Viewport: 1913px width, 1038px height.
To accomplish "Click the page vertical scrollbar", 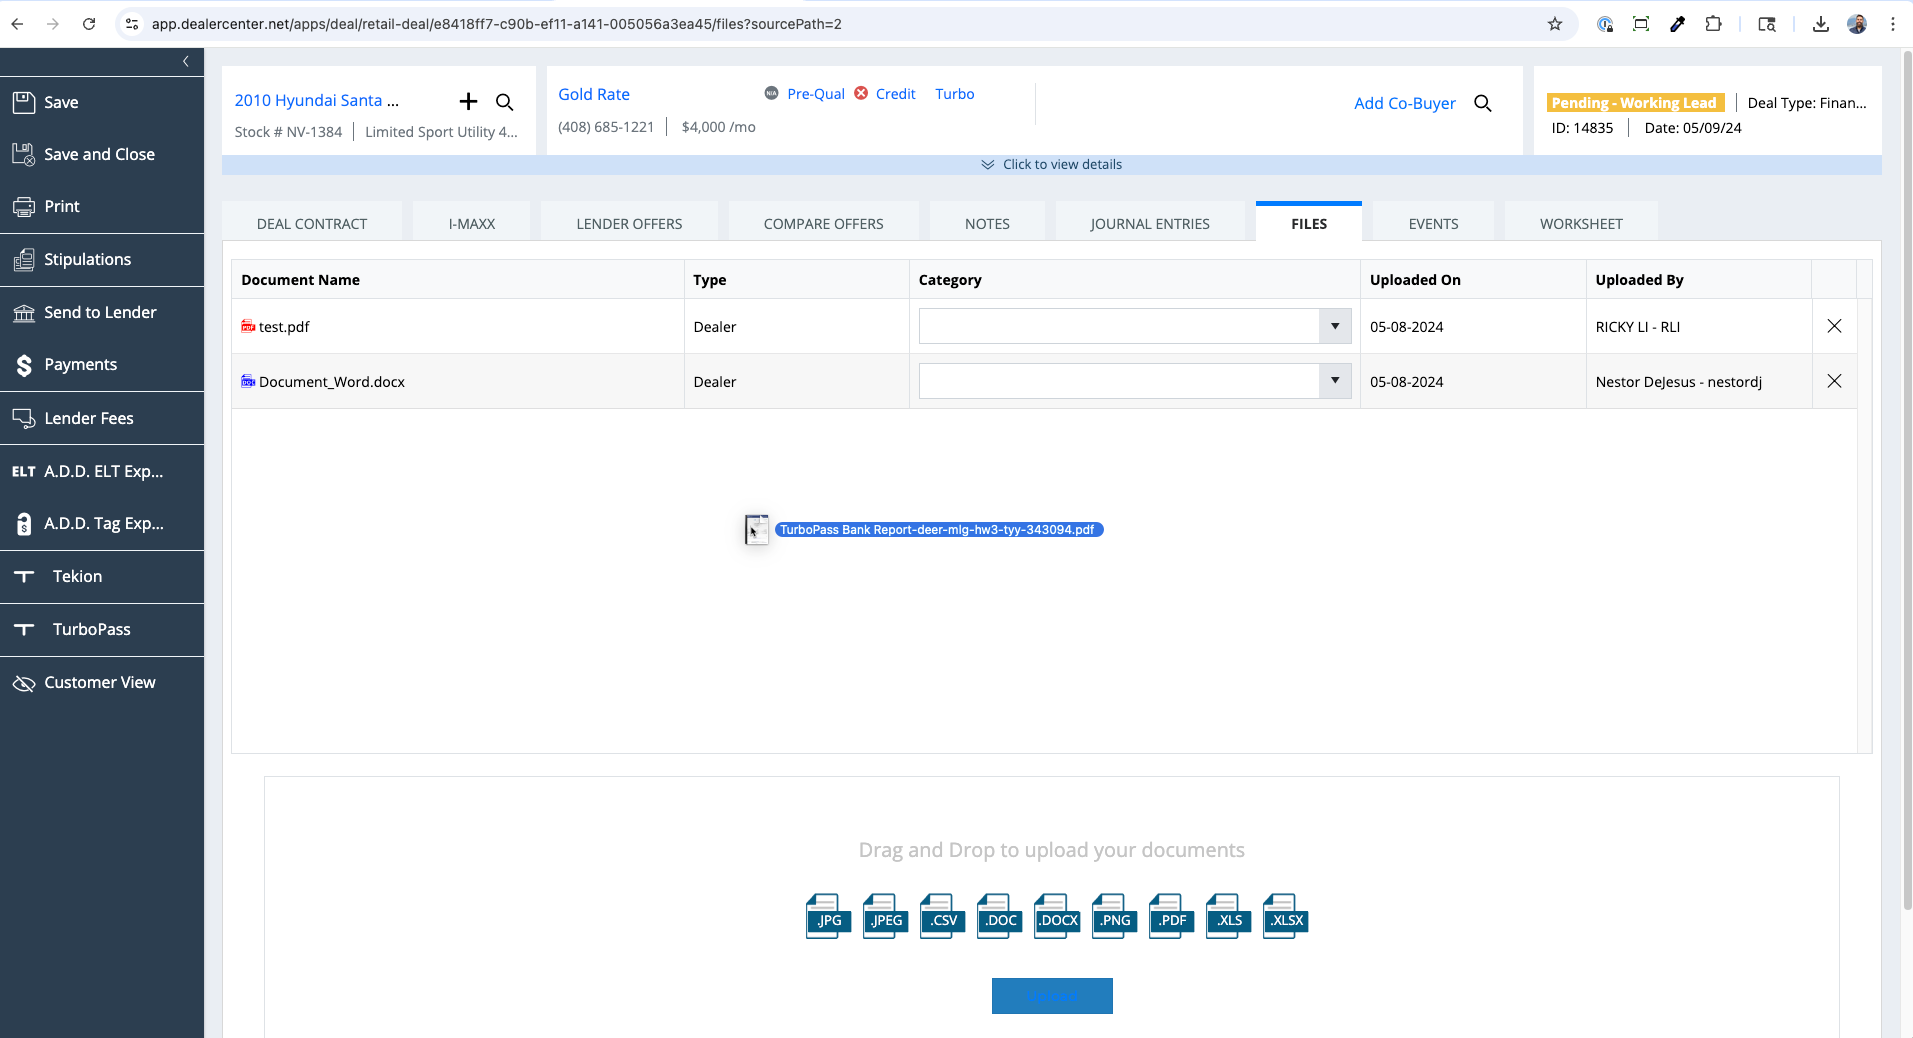I will (1906, 480).
